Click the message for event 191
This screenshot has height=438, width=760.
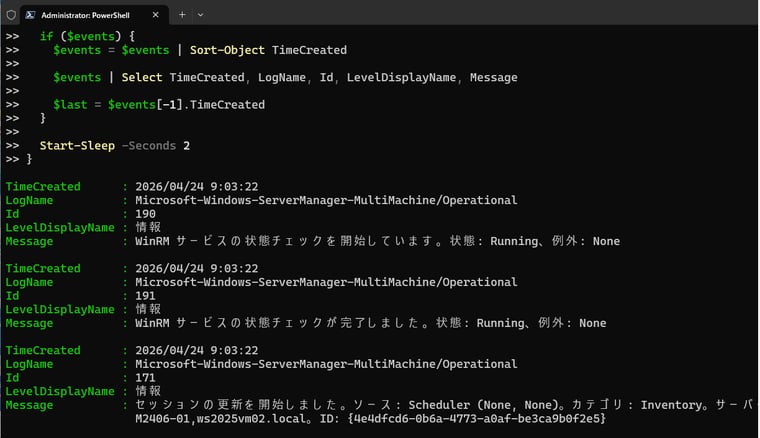click(371, 323)
